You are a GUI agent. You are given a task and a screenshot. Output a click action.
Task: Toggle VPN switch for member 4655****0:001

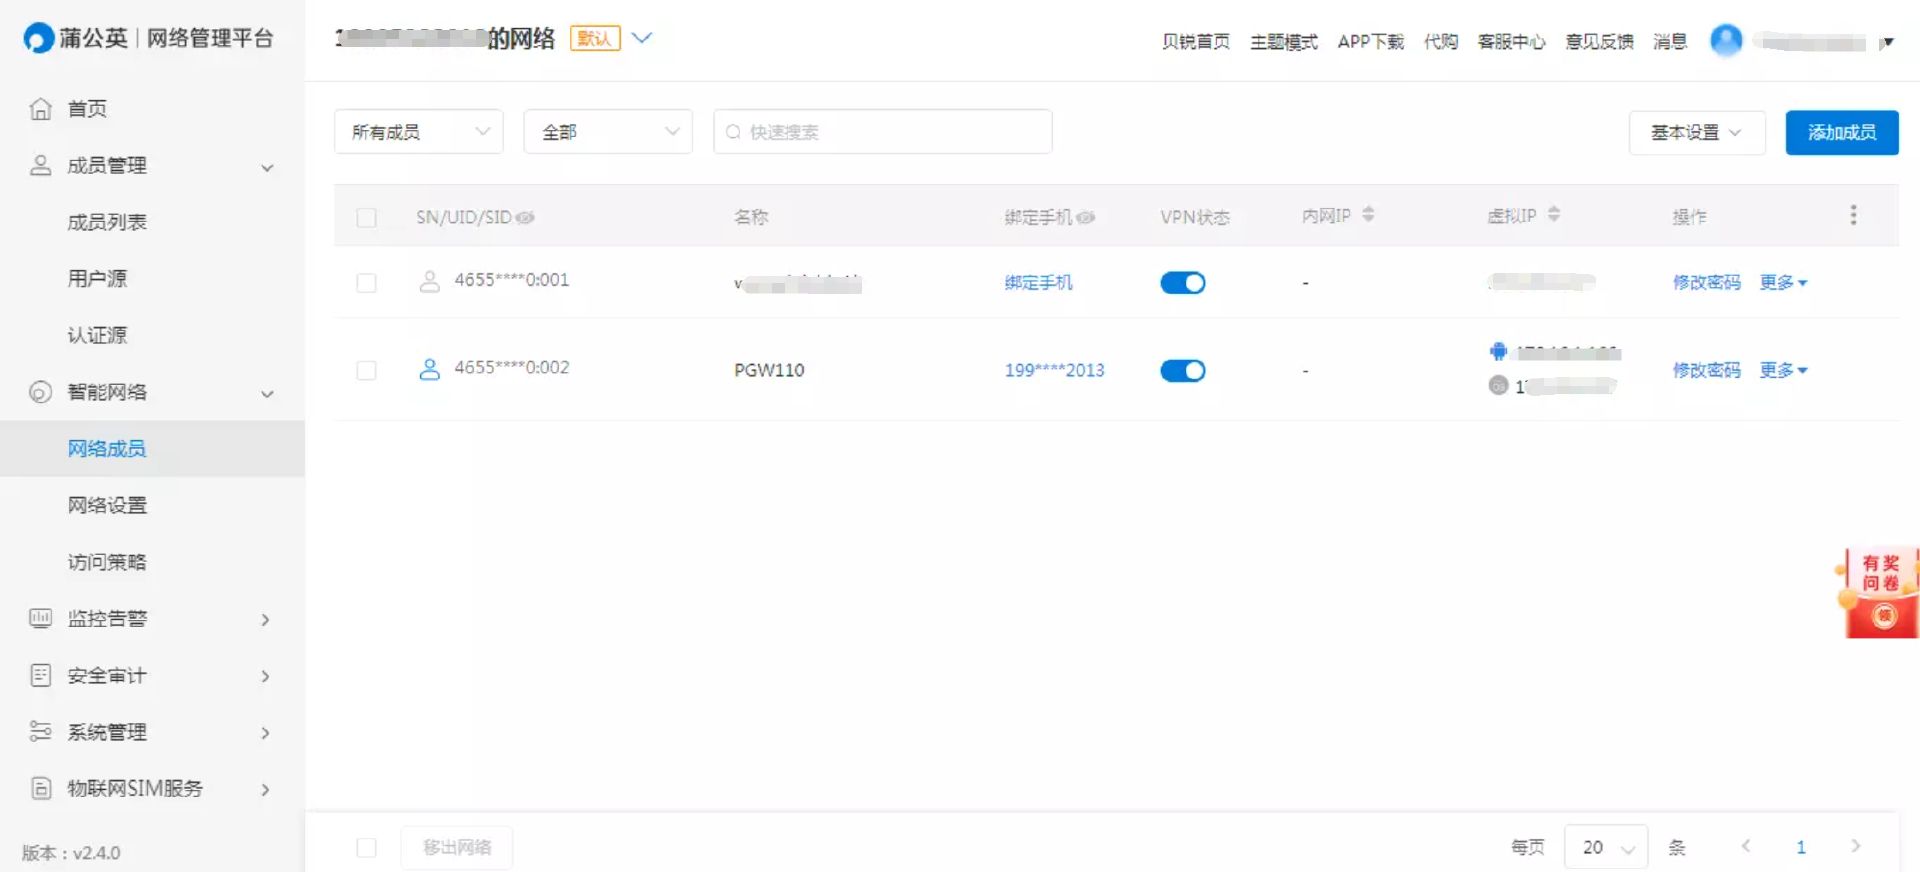coord(1183,283)
